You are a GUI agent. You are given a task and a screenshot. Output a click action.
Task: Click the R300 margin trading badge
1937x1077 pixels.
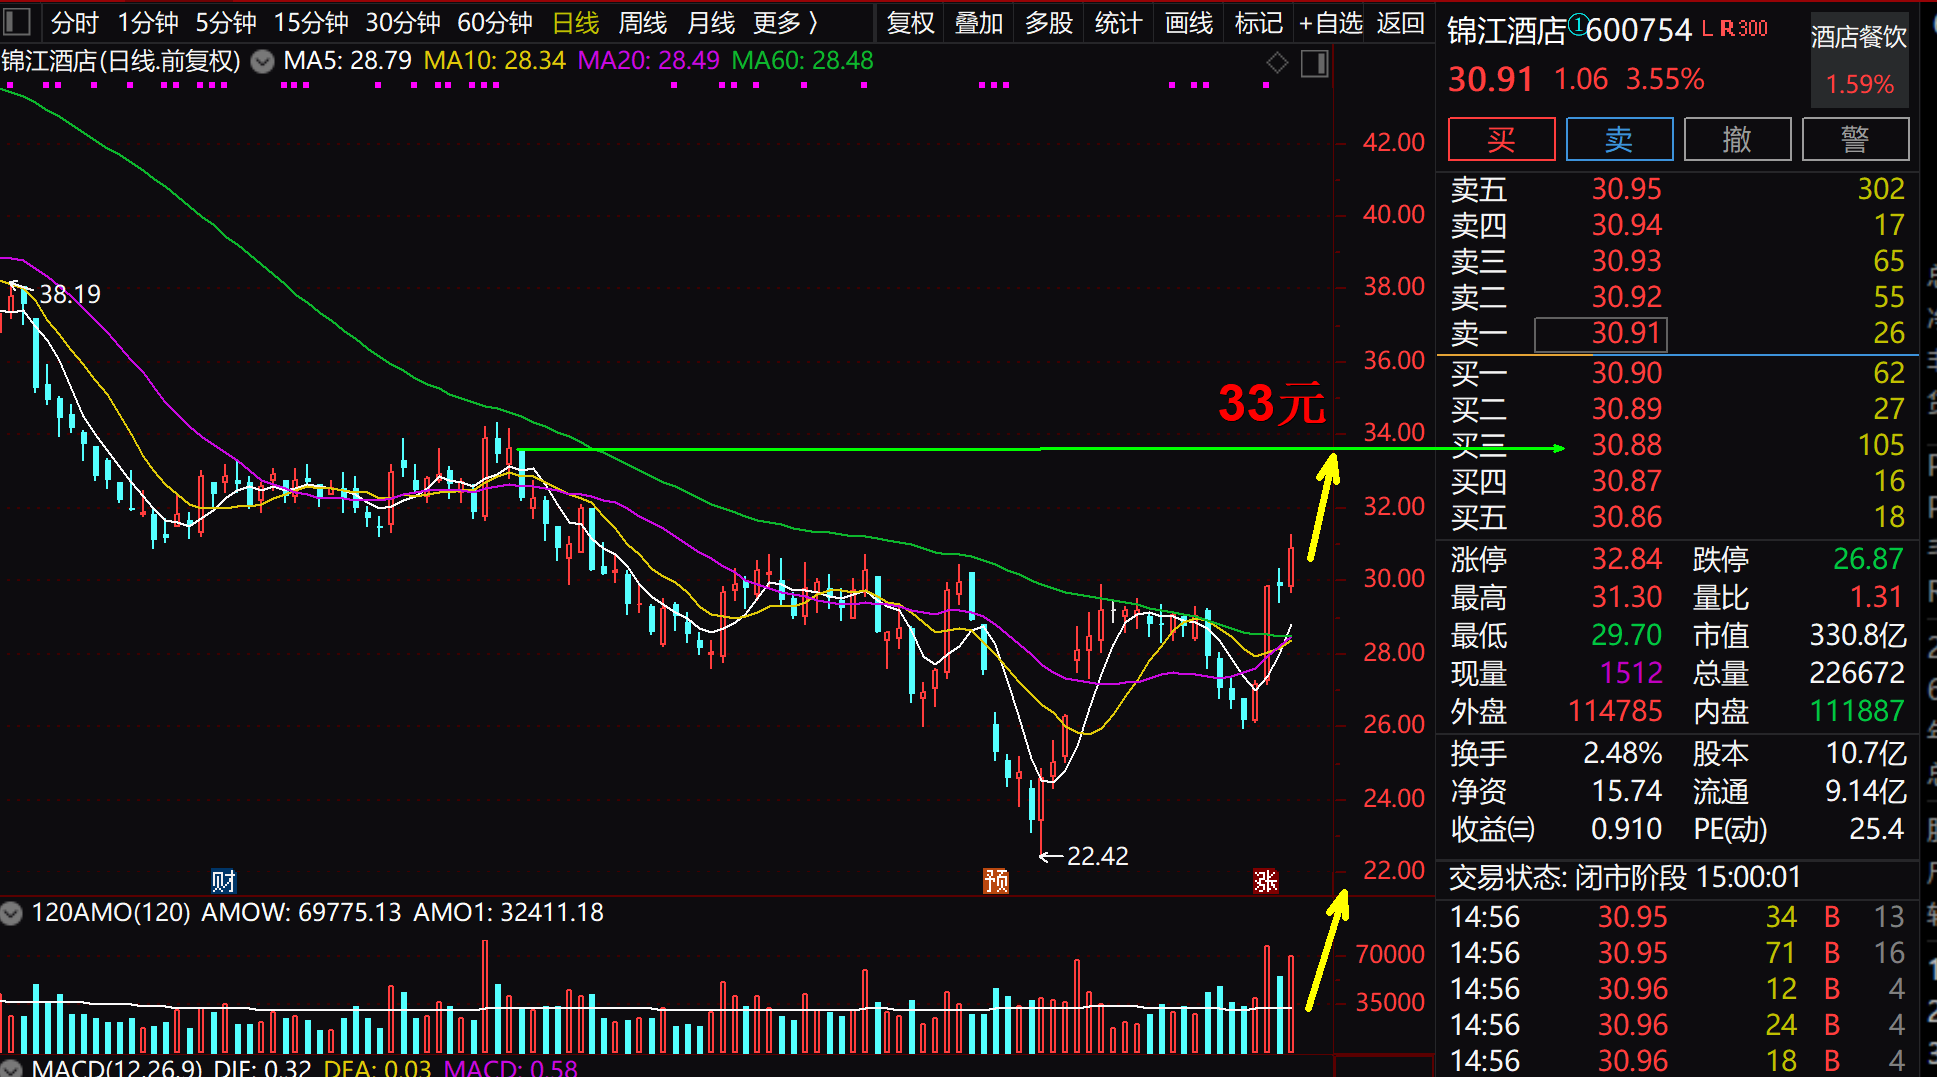coord(1744,29)
